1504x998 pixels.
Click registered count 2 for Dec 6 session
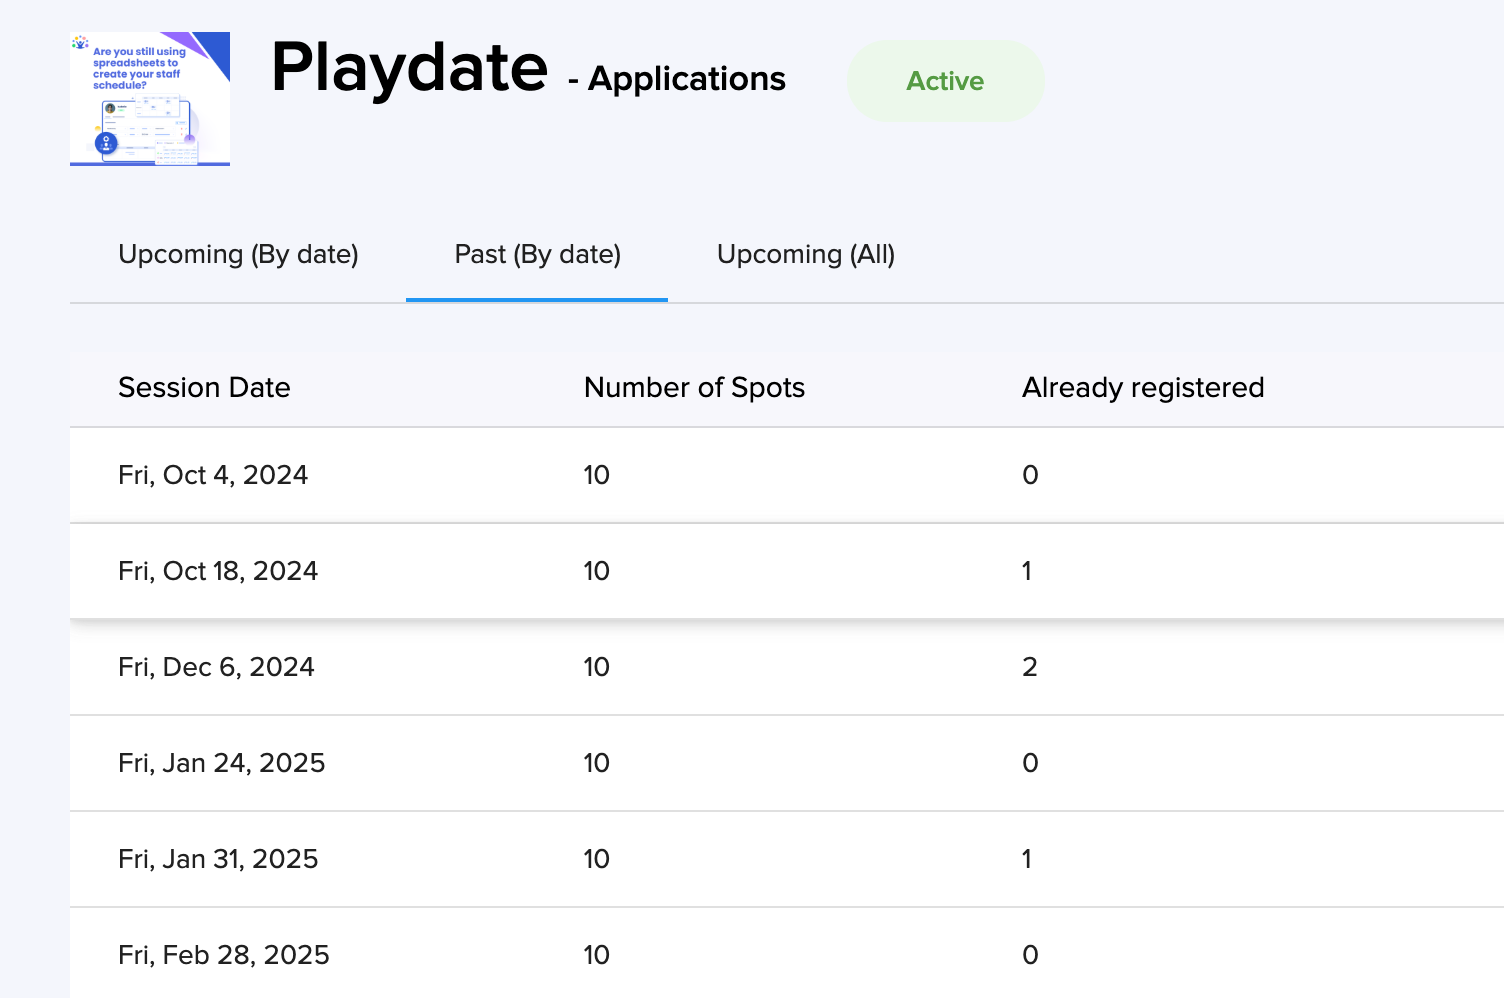[1029, 667]
